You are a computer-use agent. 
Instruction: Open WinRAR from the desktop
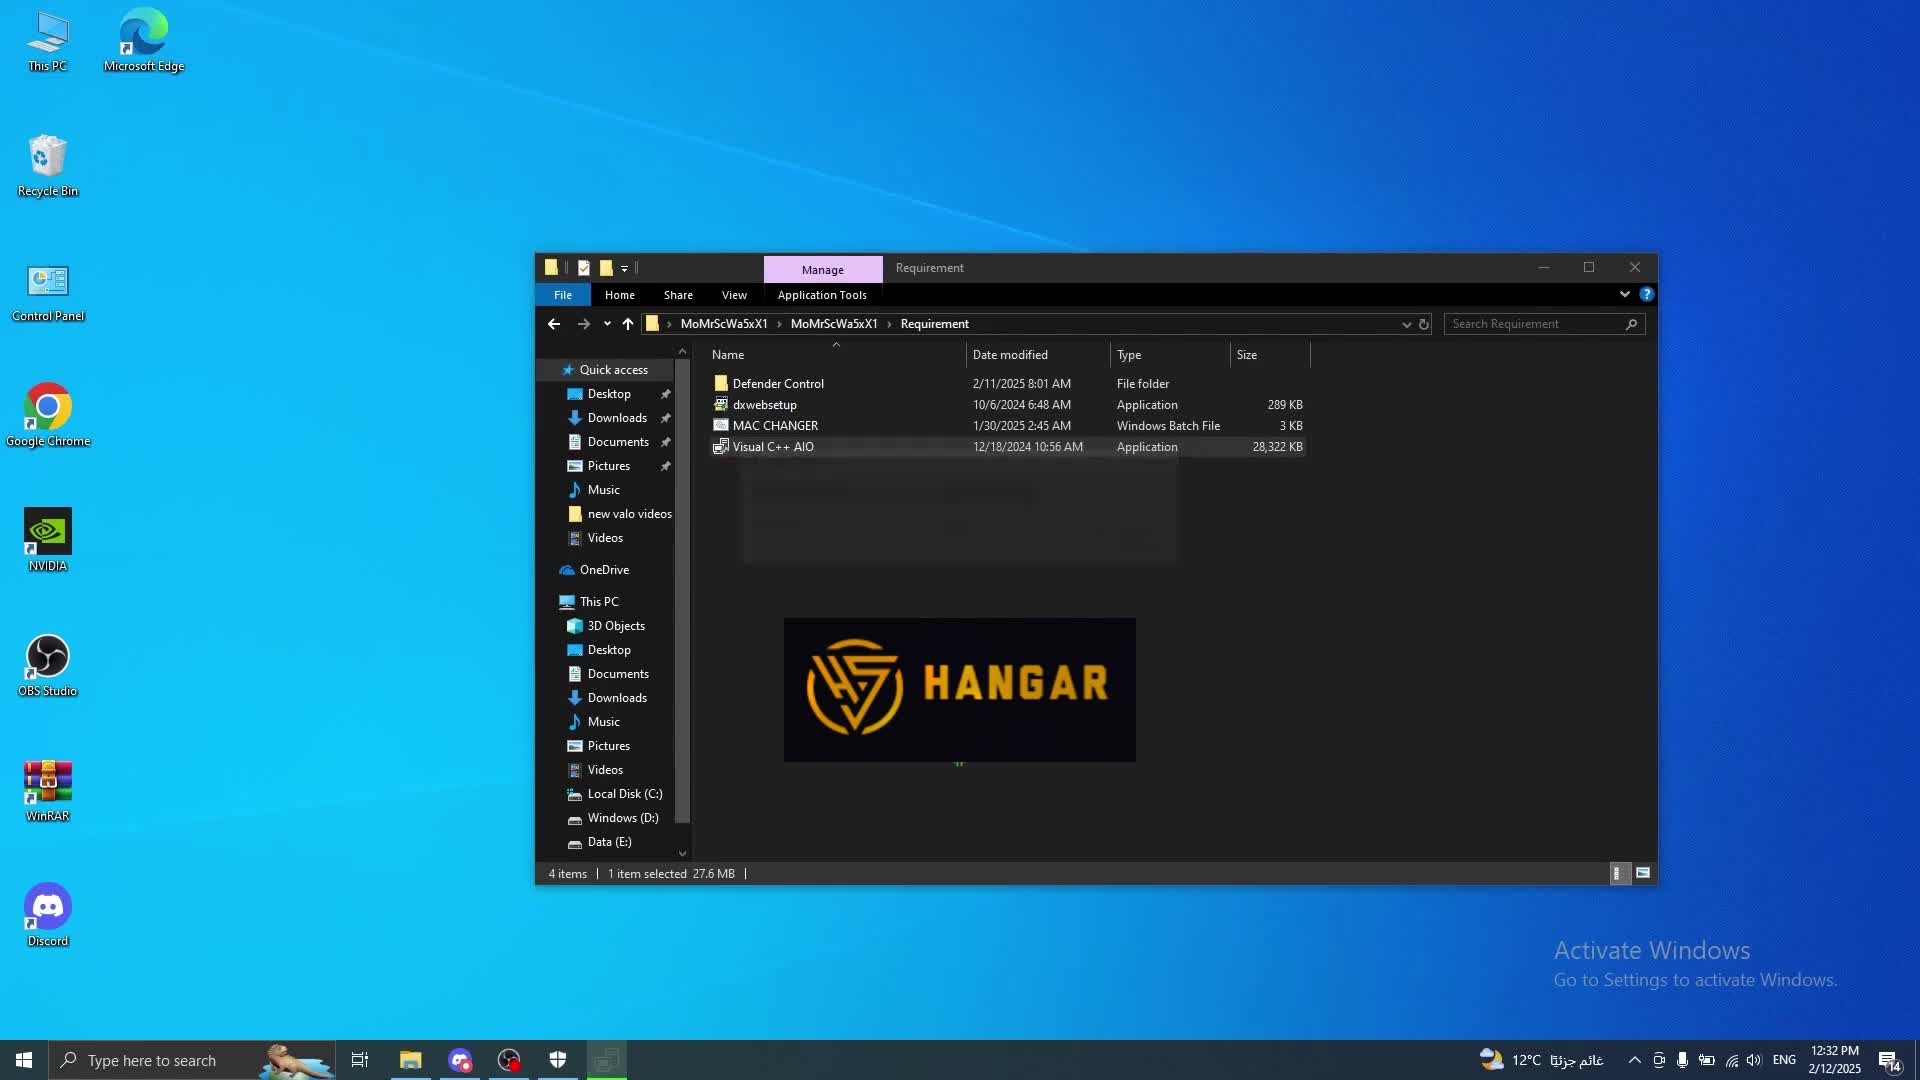pos(47,785)
